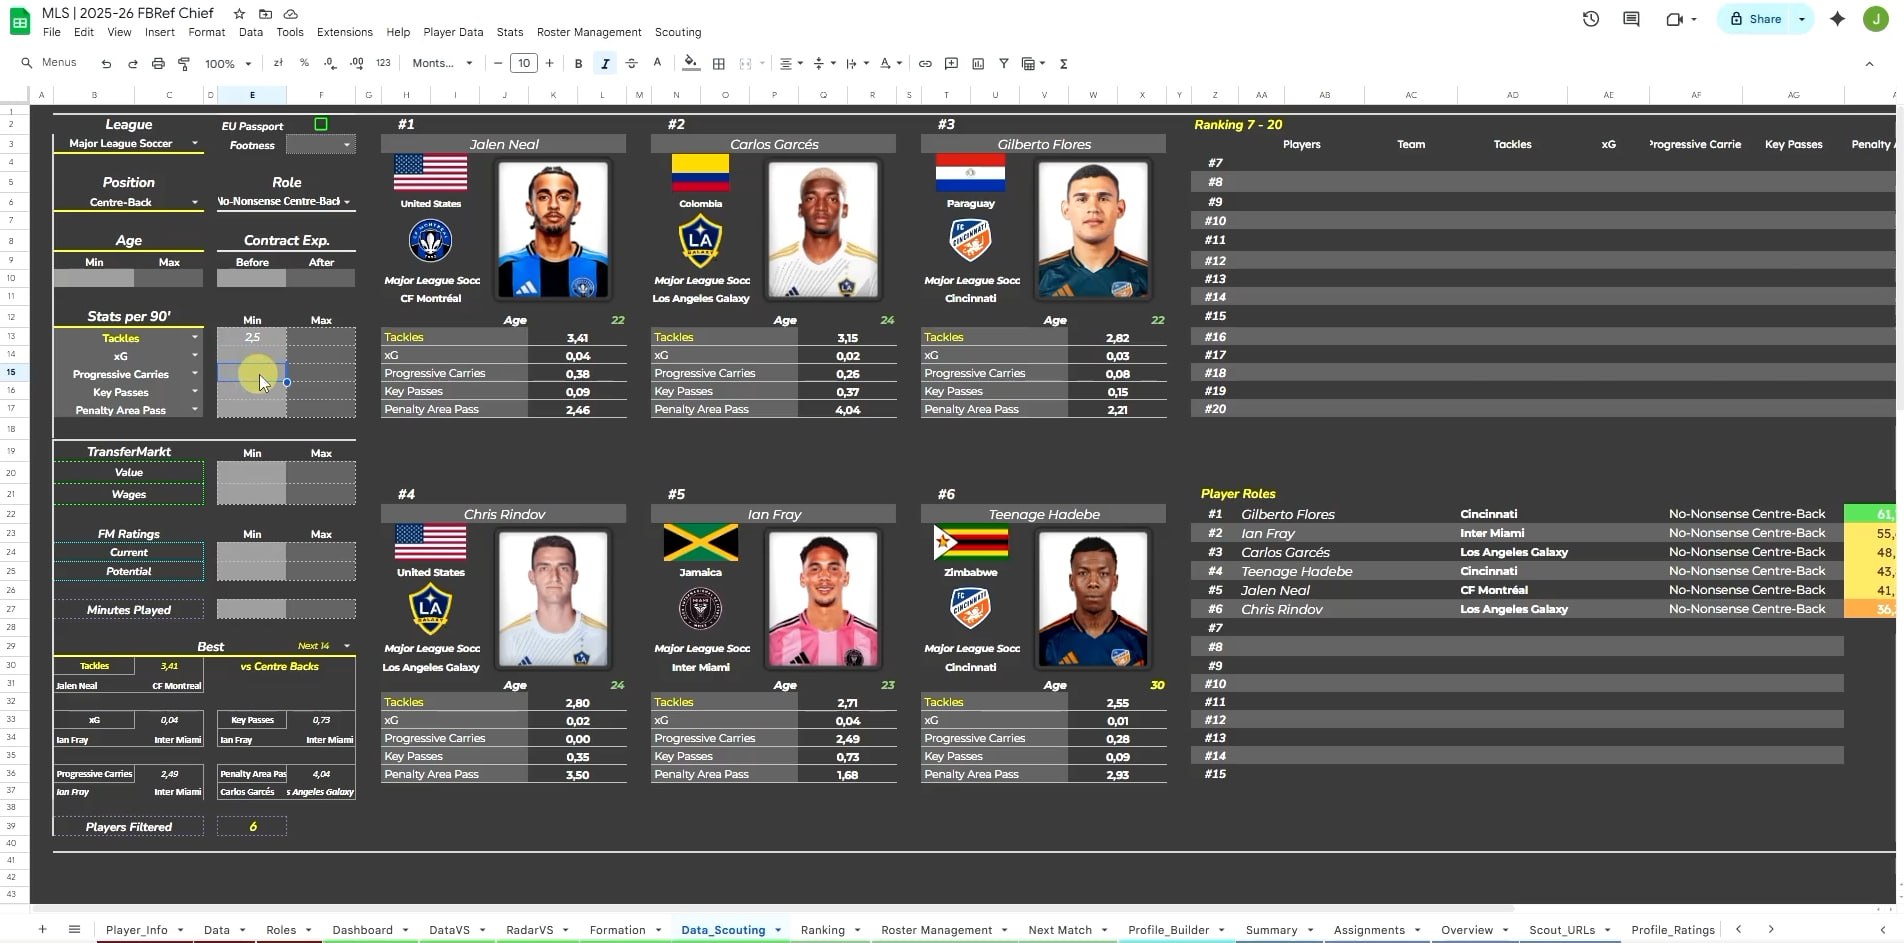Open the borders tool
The width and height of the screenshot is (1904, 943).
pos(718,63)
